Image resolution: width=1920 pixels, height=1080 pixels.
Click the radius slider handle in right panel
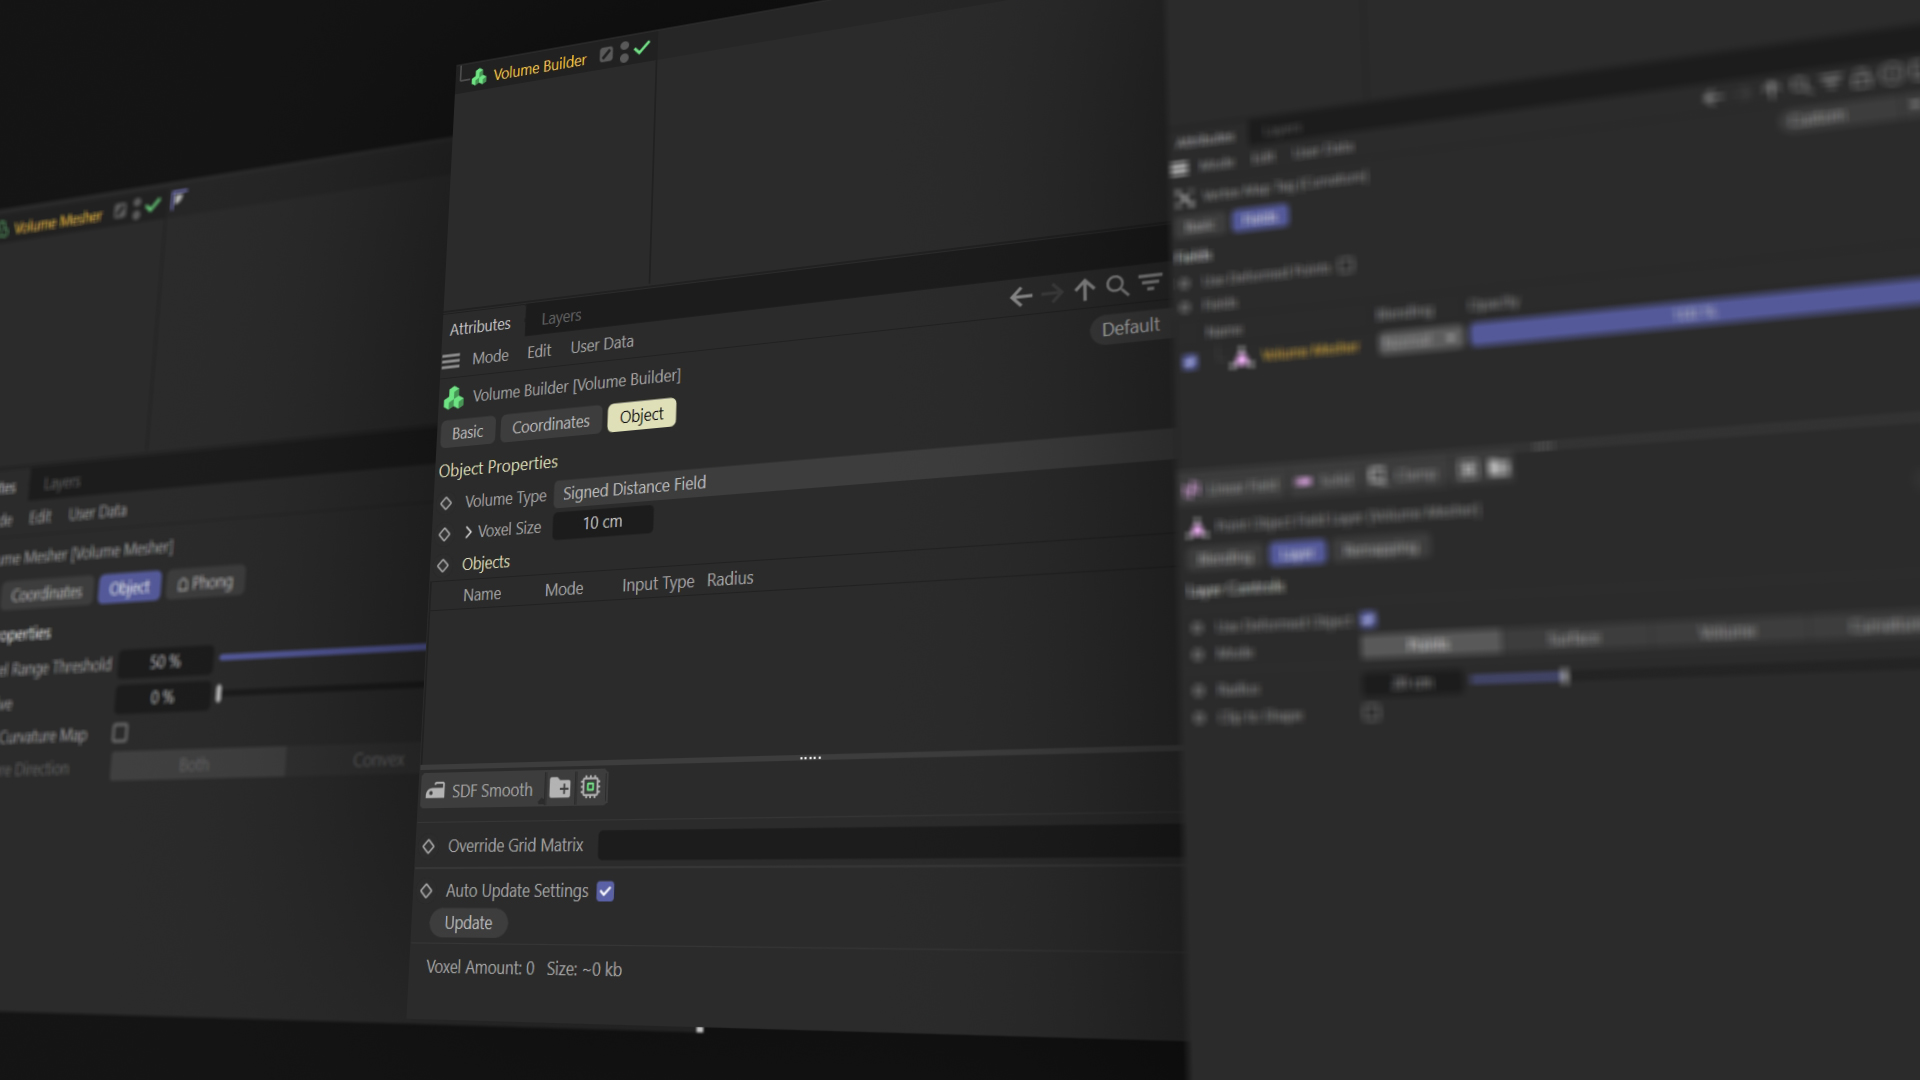pyautogui.click(x=1564, y=677)
